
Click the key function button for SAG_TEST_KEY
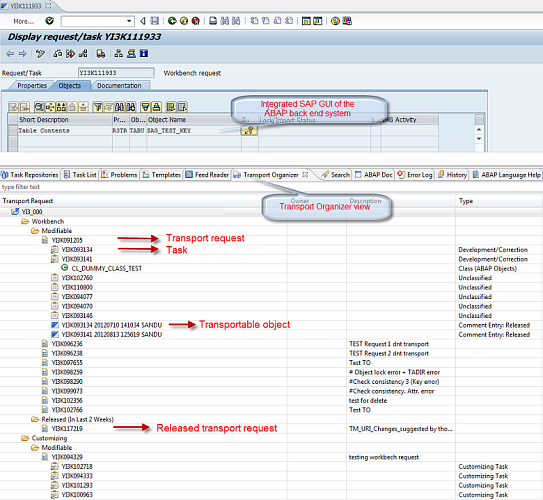coord(249,131)
